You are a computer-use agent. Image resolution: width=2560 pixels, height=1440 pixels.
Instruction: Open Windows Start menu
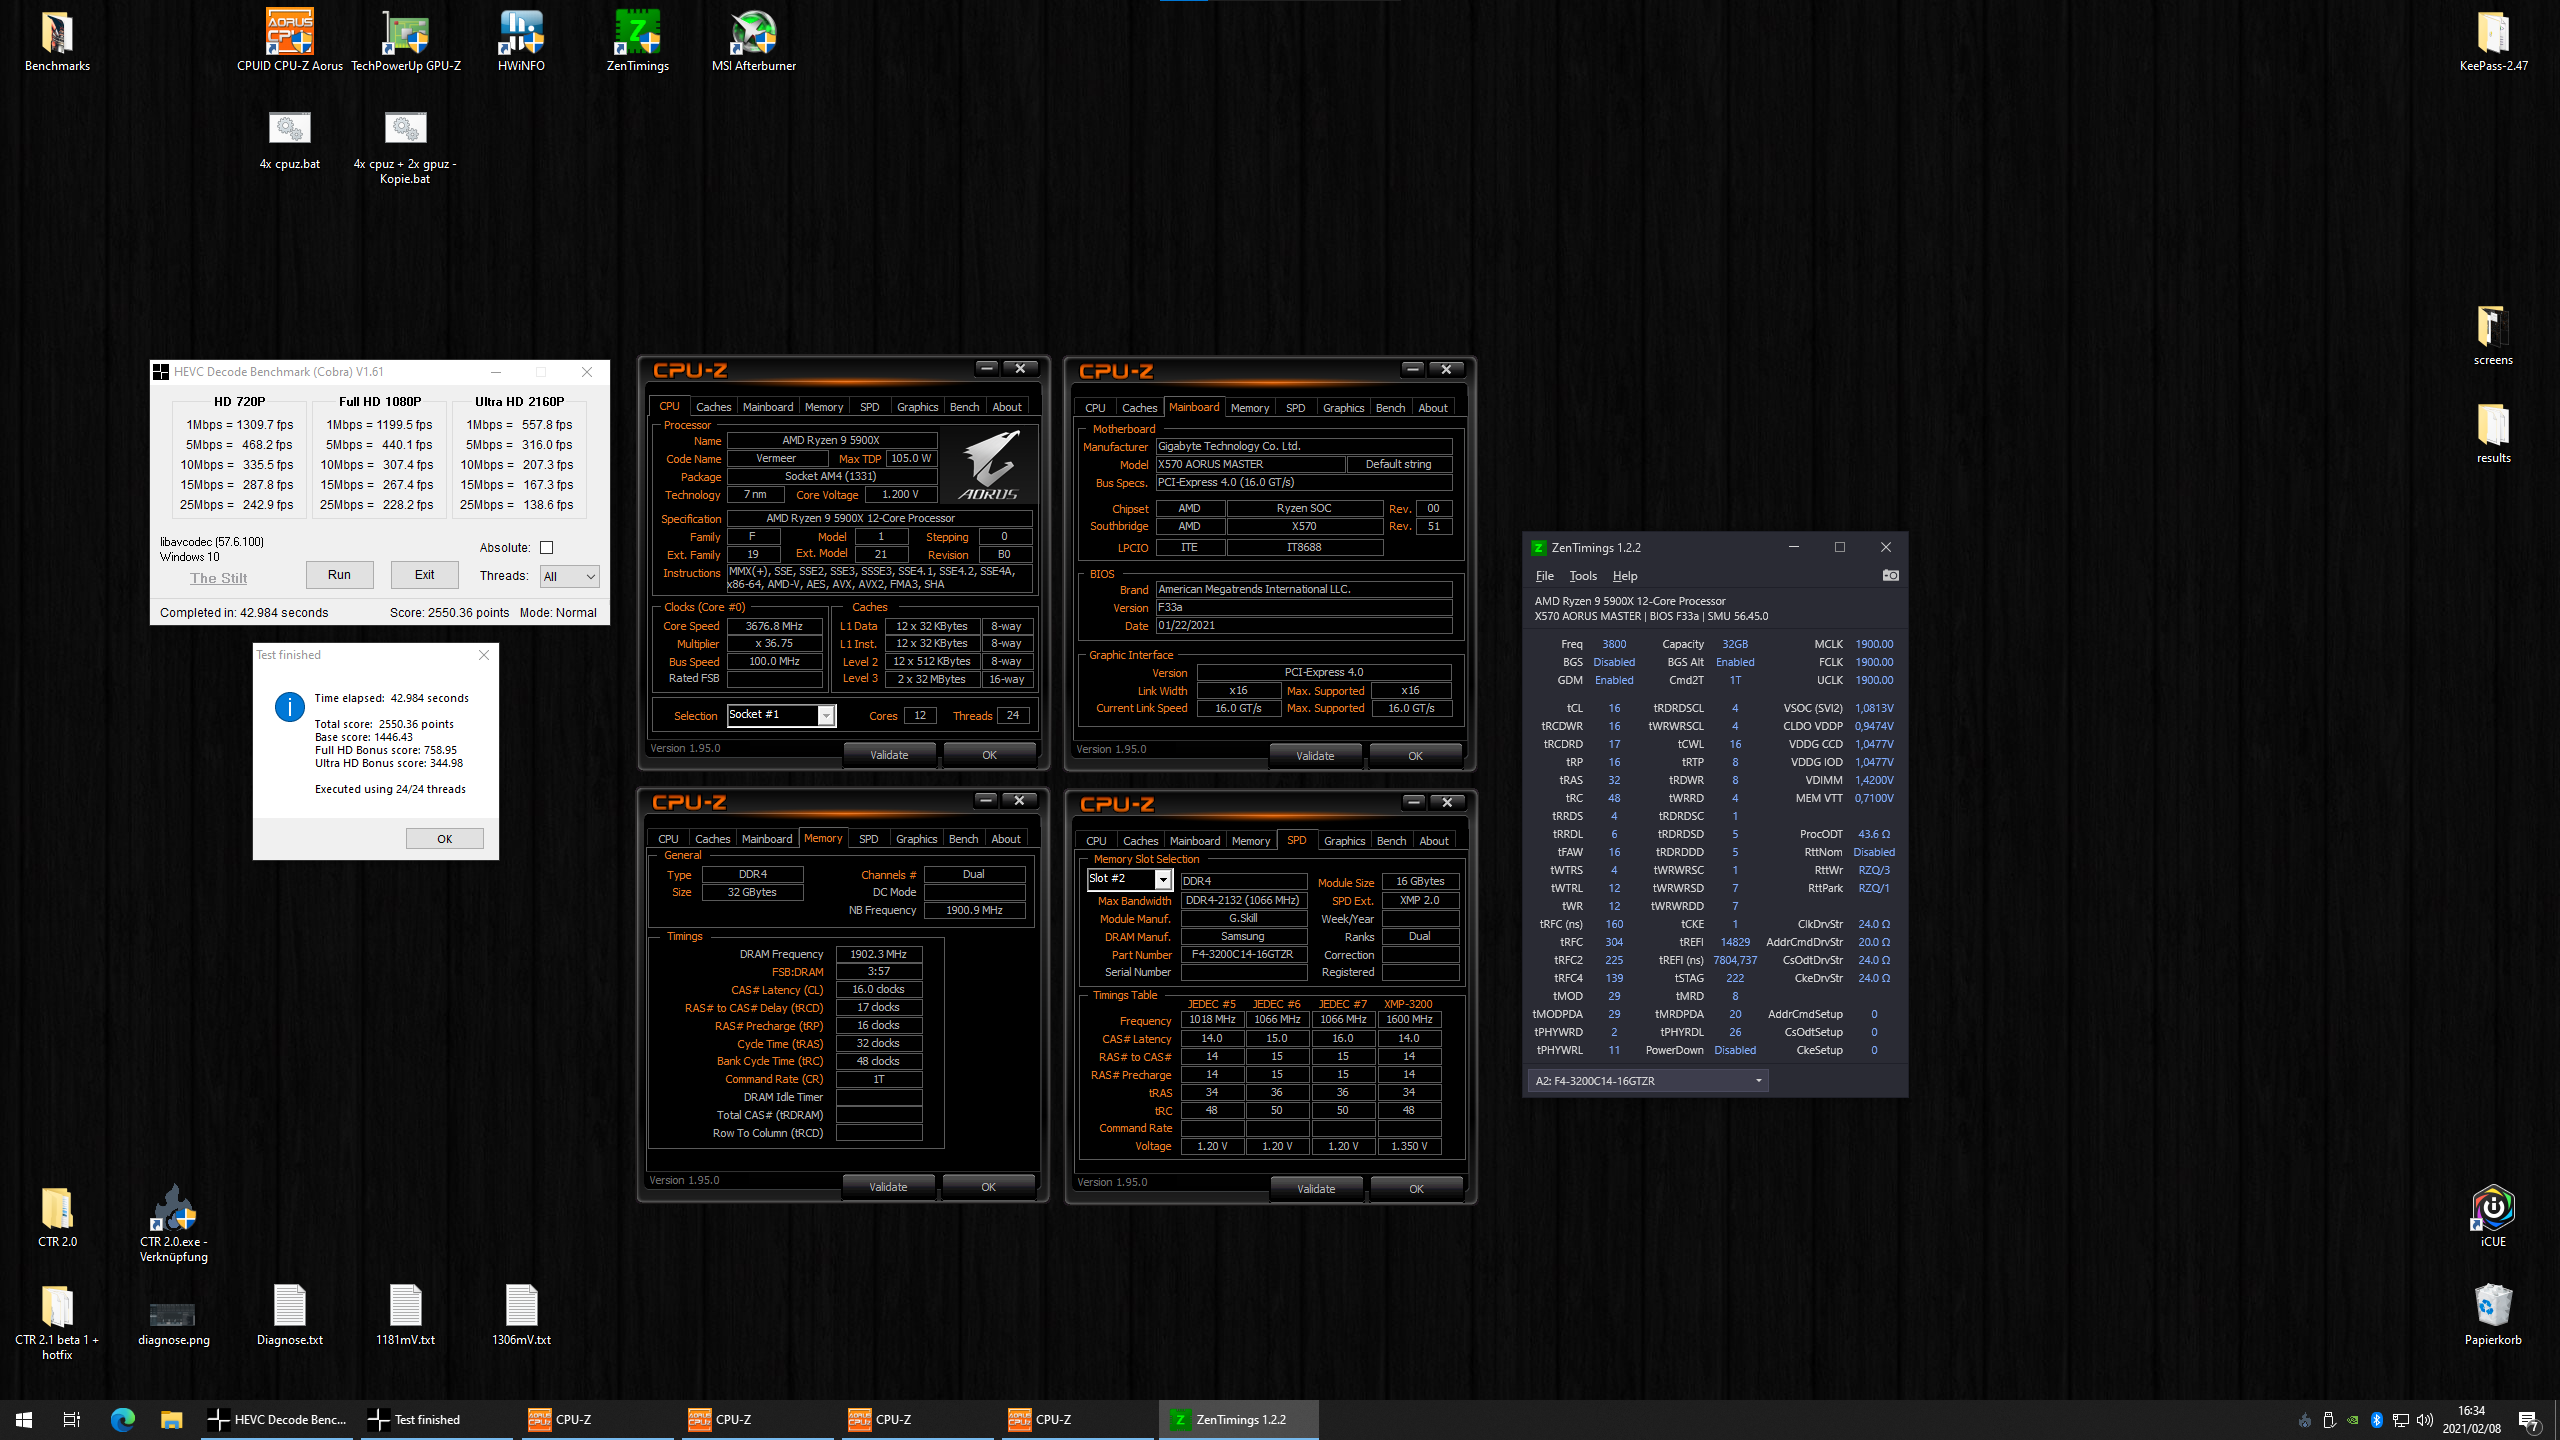(x=24, y=1419)
